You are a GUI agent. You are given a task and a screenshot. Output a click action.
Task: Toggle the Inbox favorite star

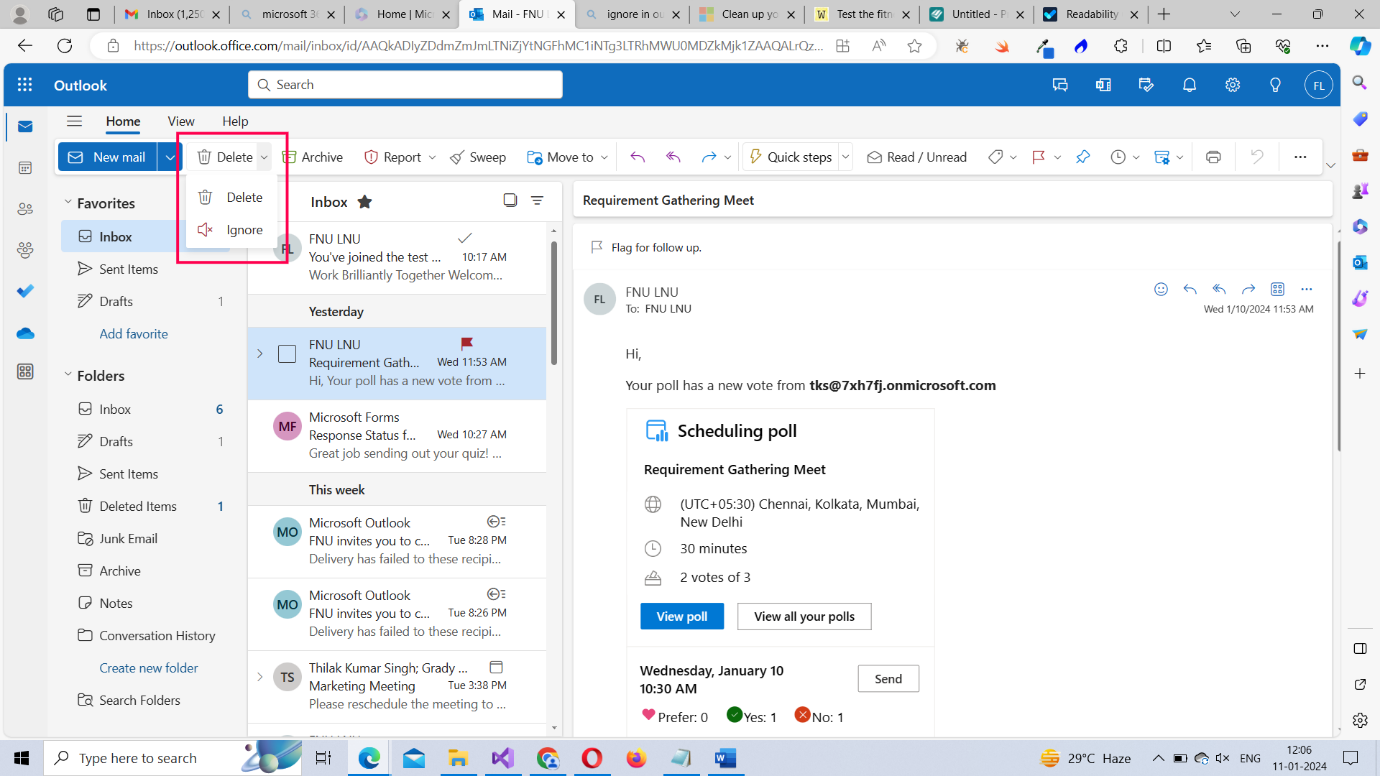point(365,202)
